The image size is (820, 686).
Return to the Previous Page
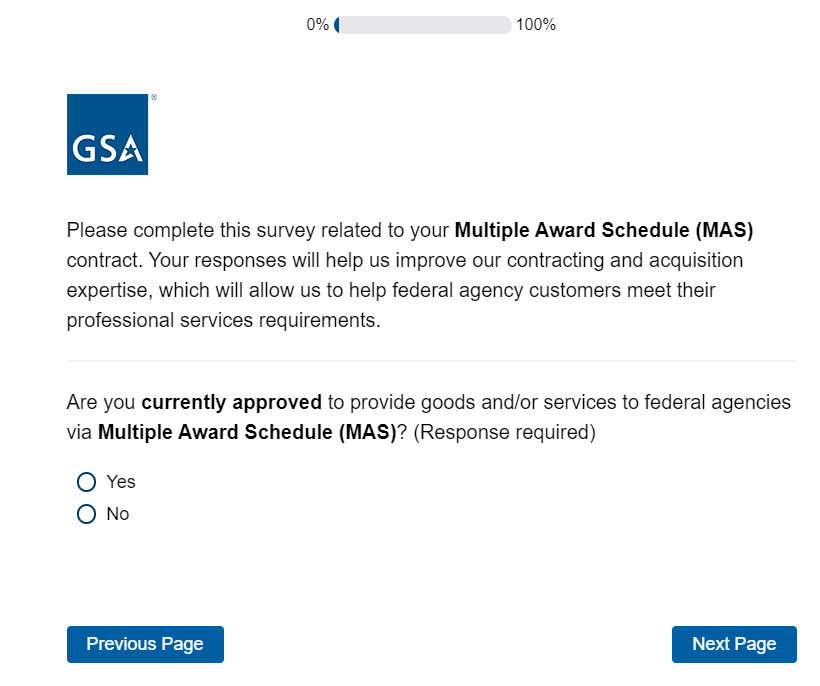(x=145, y=644)
